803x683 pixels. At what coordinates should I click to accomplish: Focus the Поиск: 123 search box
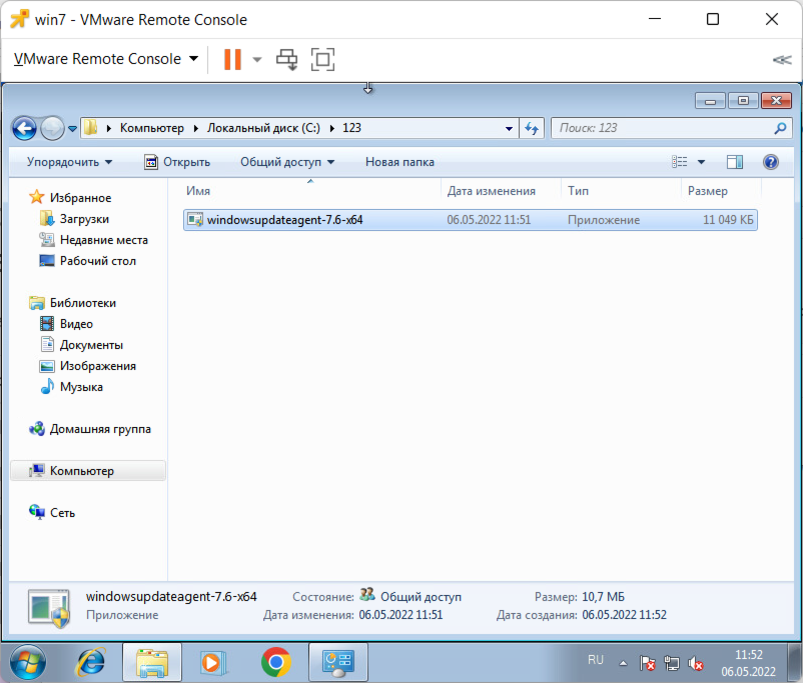pos(663,128)
